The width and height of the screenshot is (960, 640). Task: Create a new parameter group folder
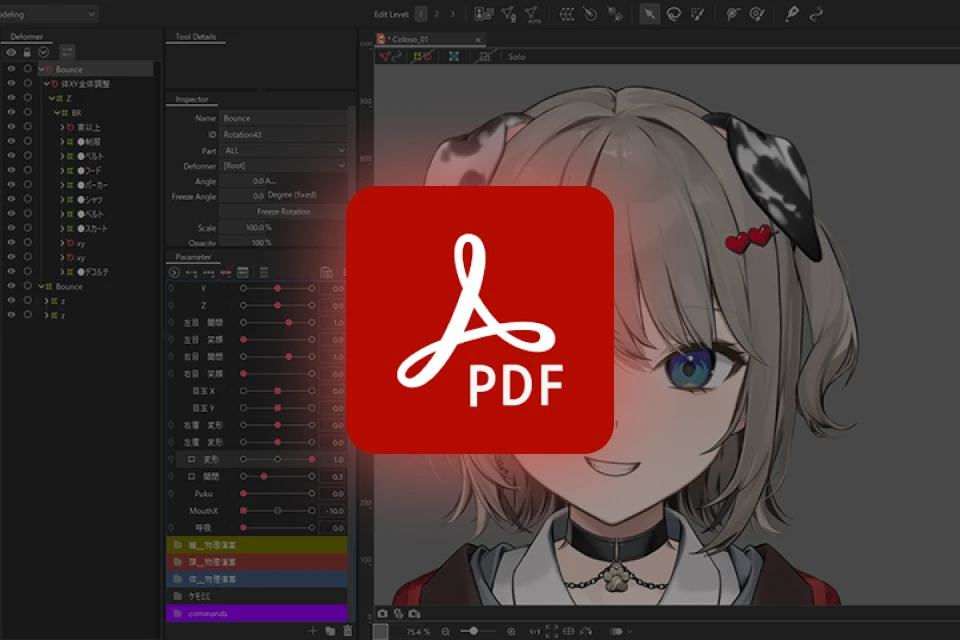(331, 630)
